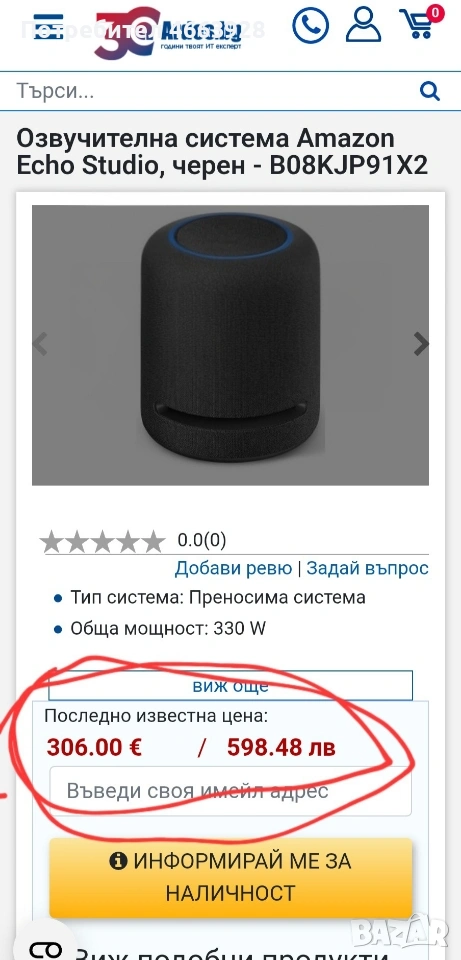Image resolution: width=461 pixels, height=960 pixels.
Task: Open the shopping cart
Action: 418,25
